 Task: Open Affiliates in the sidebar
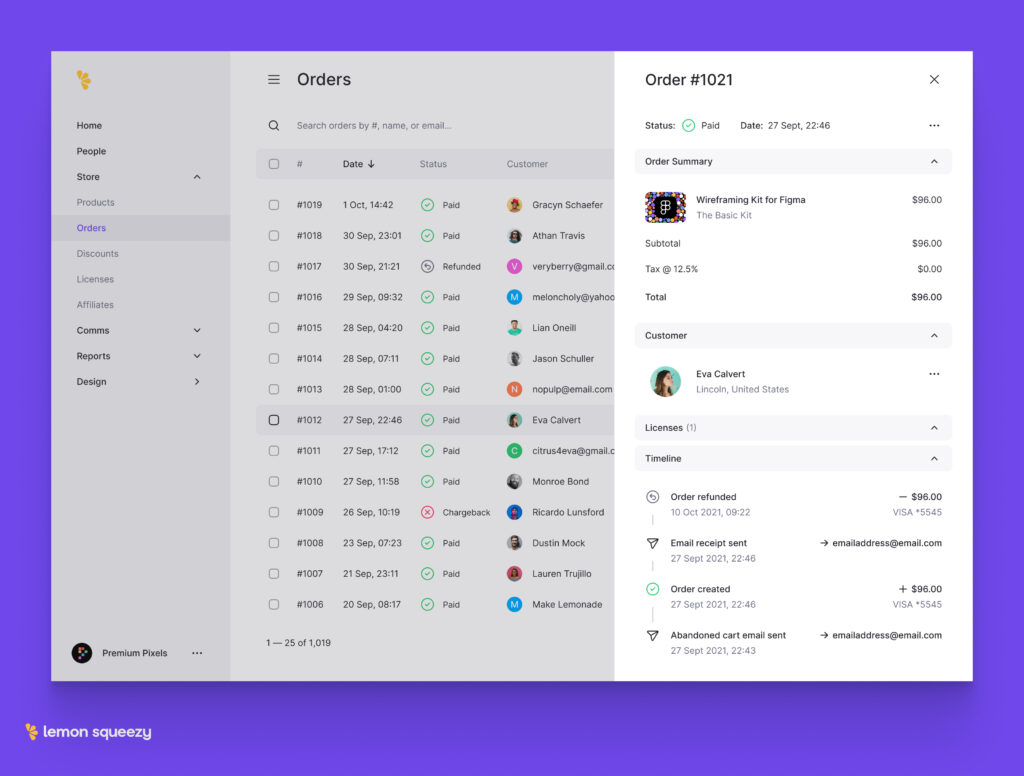pyautogui.click(x=95, y=304)
